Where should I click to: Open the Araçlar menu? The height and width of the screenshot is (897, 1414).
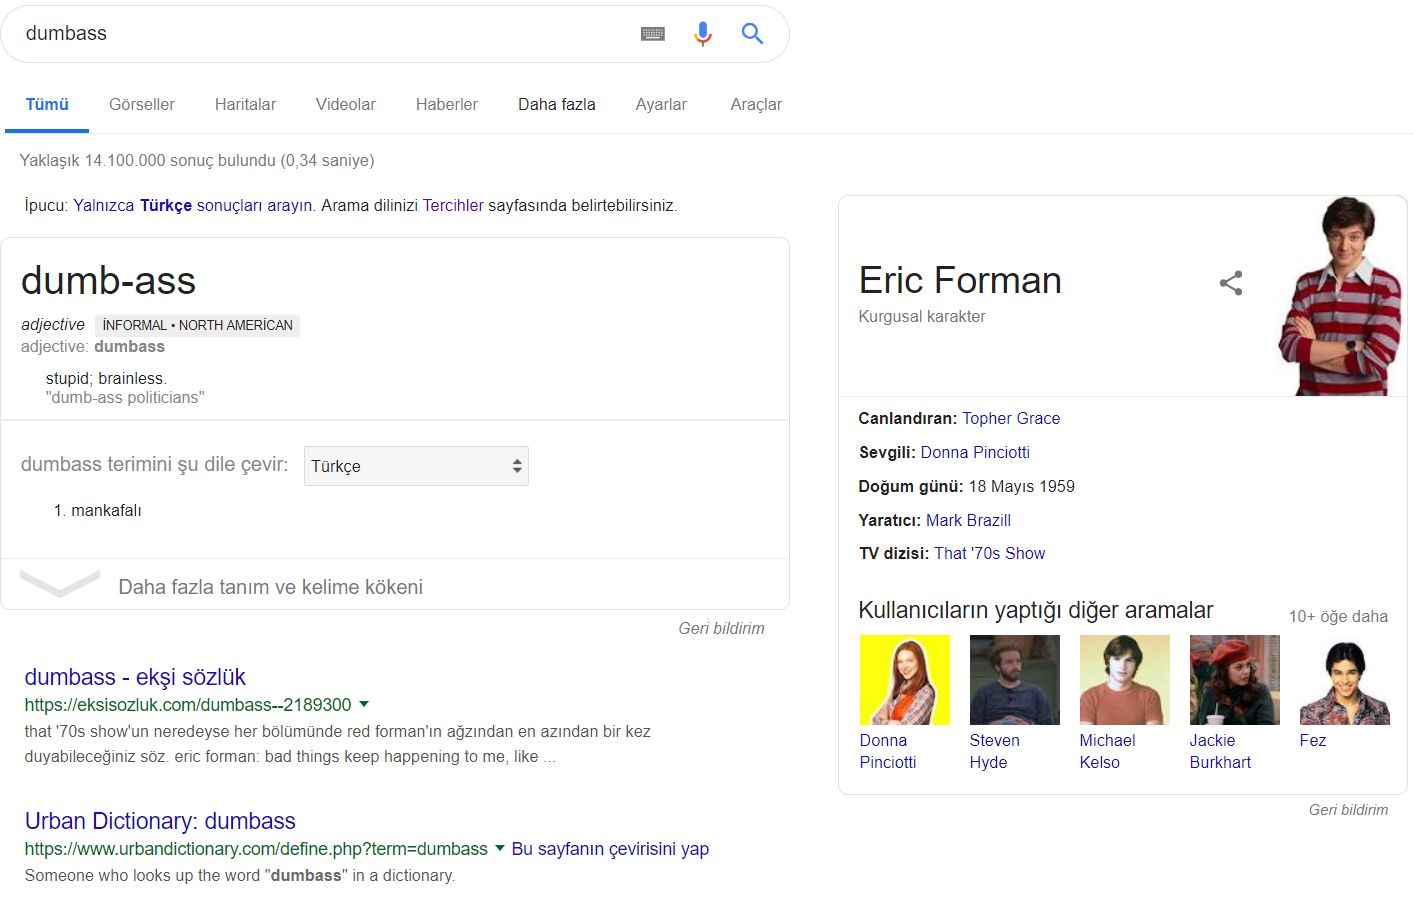755,104
